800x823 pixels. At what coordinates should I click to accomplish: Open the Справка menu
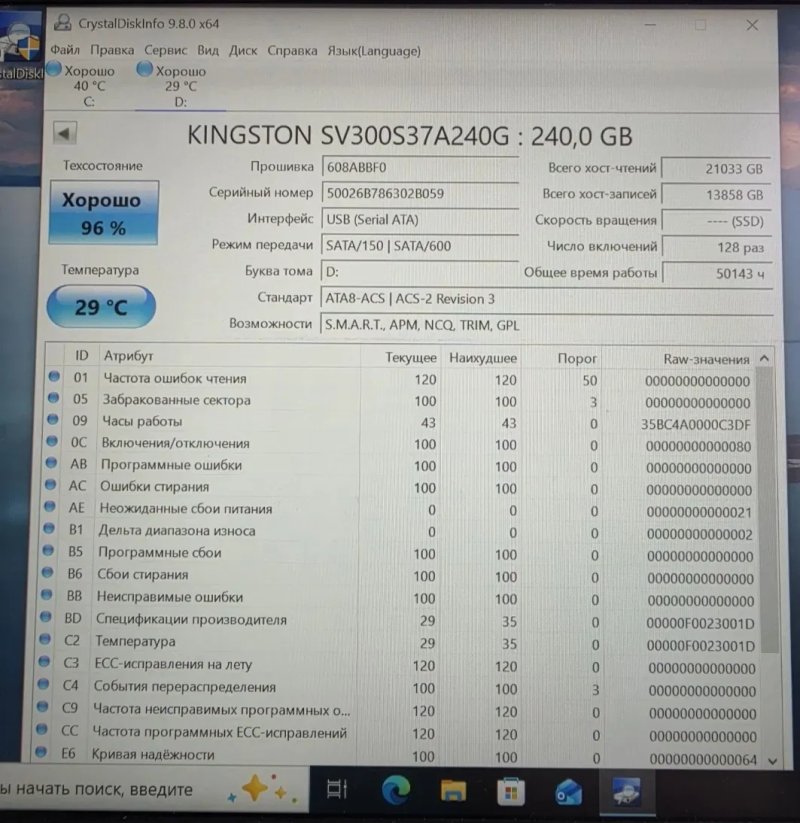pos(292,51)
